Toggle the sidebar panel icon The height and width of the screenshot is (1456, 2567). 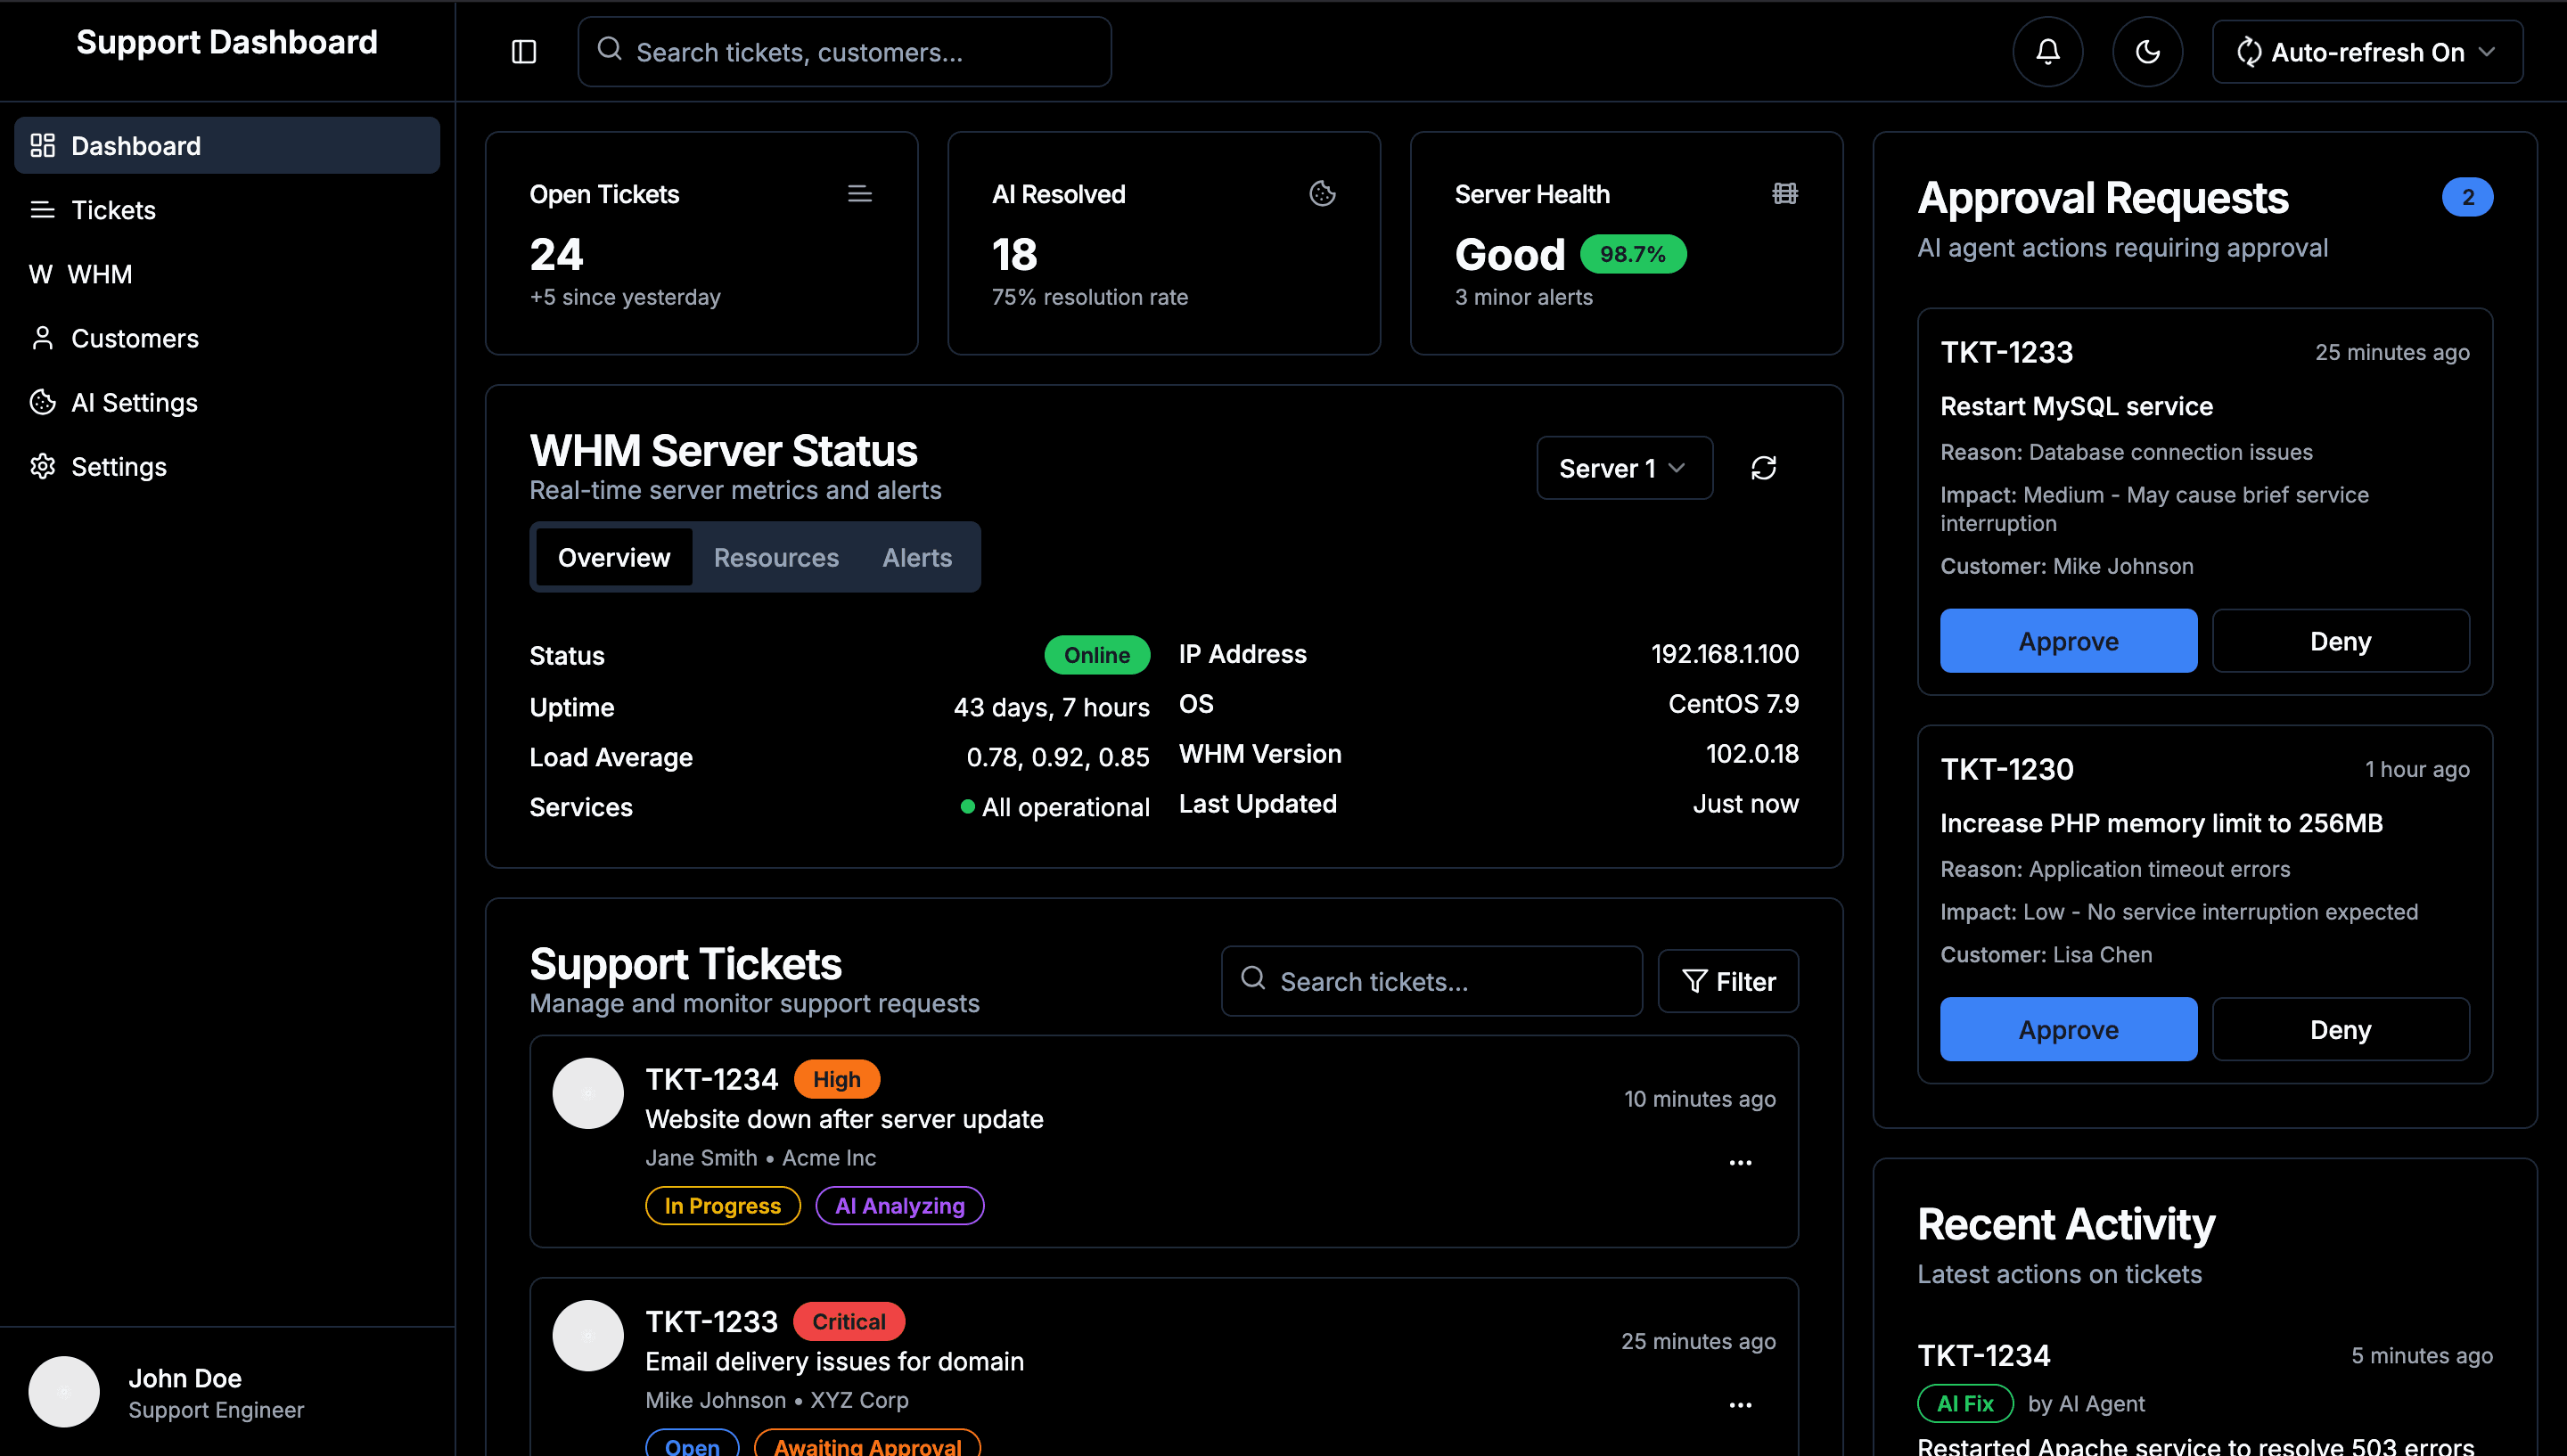pyautogui.click(x=524, y=52)
